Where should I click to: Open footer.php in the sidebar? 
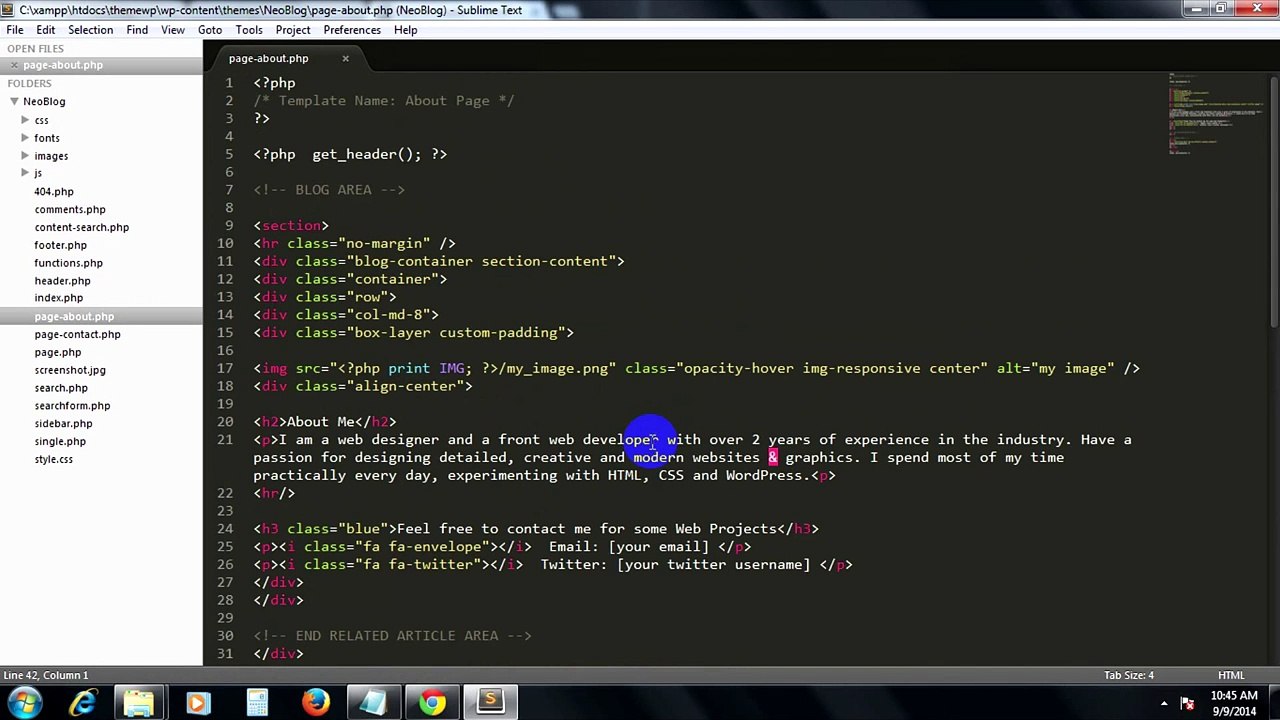pyautogui.click(x=61, y=245)
